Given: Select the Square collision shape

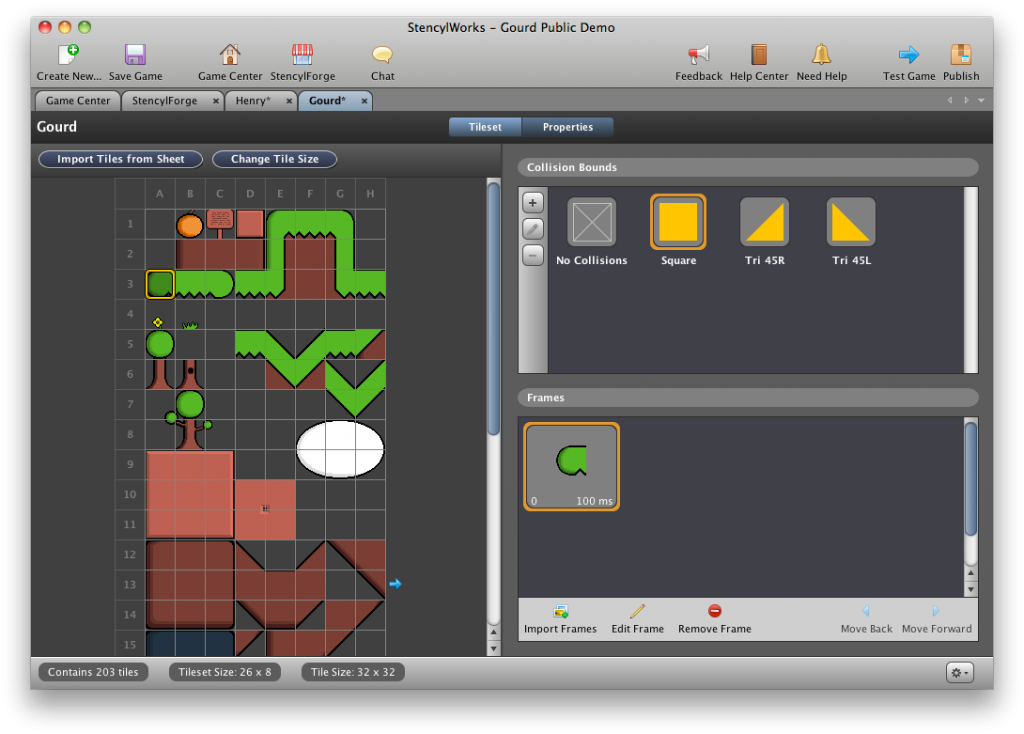Looking at the screenshot, I should 678,222.
